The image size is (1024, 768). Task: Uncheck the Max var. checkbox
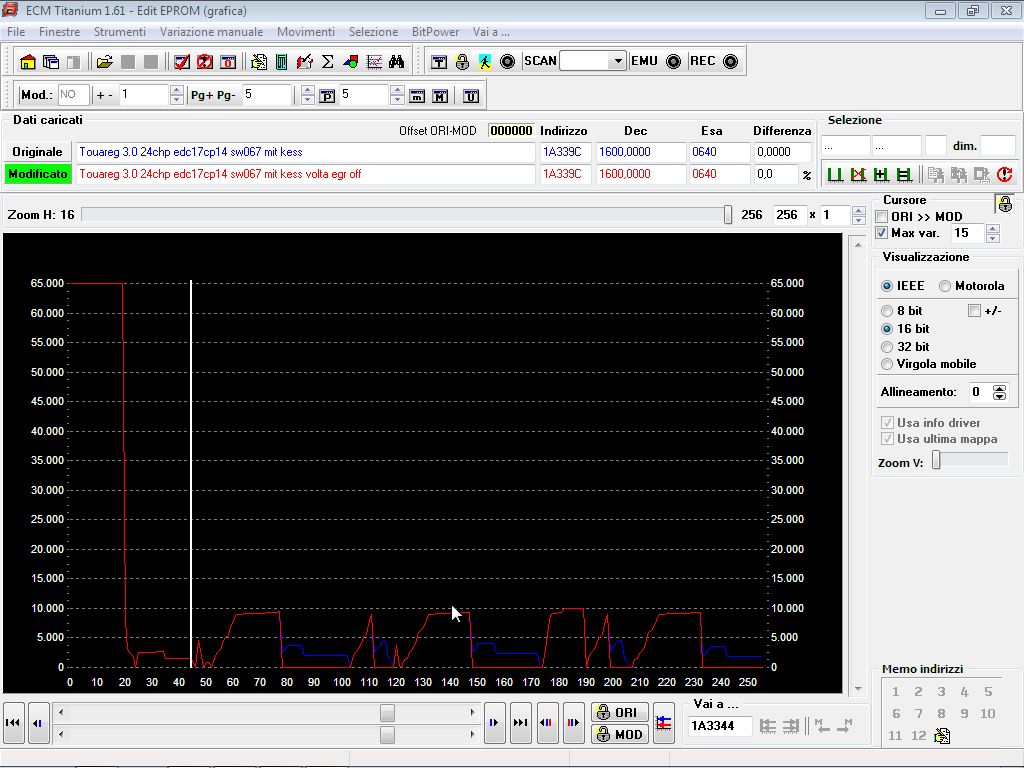pos(882,233)
